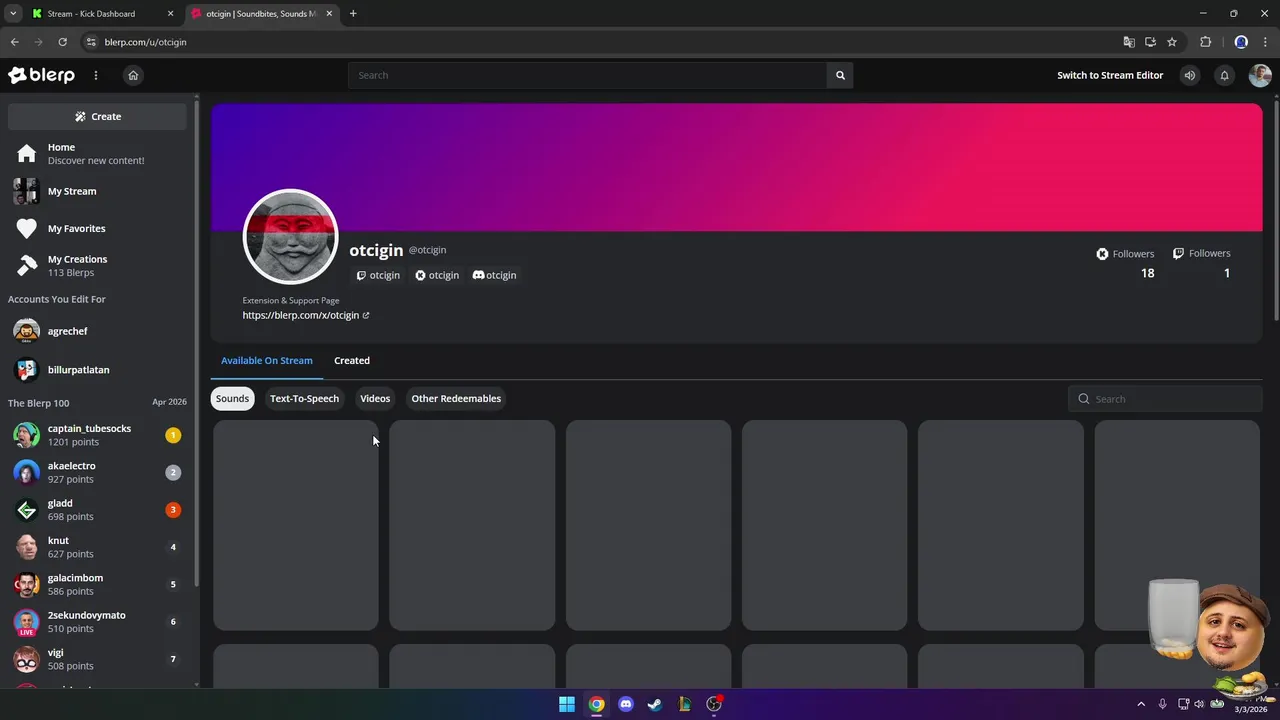Close the otcigin Blerp browser tab
The width and height of the screenshot is (1280, 720).
coord(327,14)
